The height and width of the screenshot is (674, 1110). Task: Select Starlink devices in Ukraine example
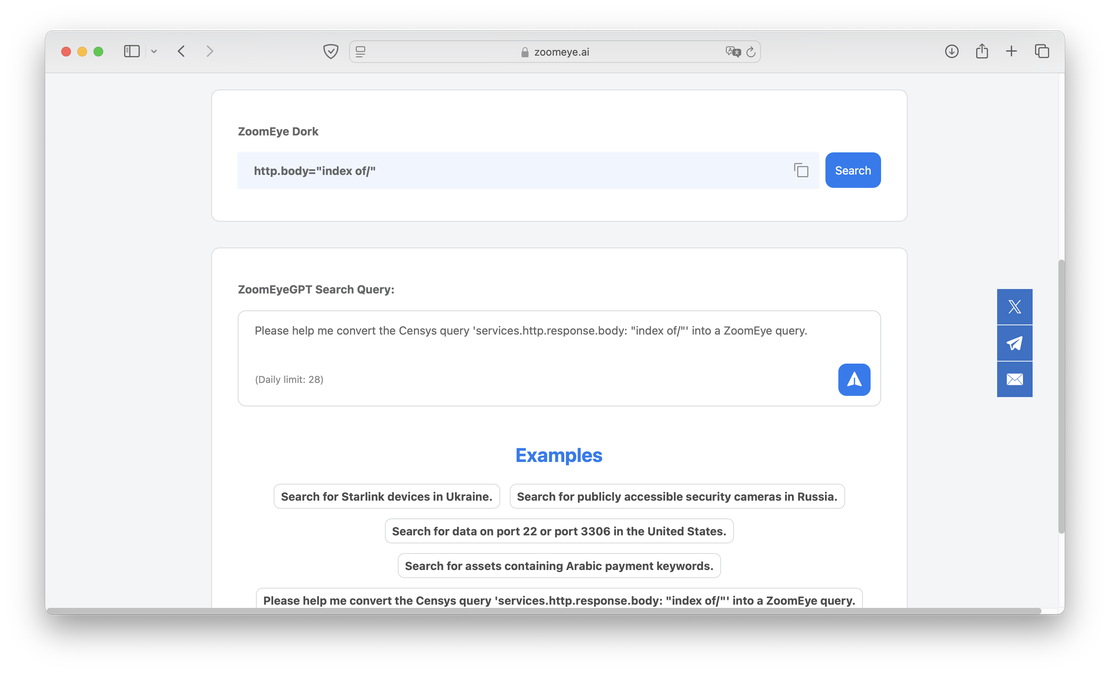387,496
